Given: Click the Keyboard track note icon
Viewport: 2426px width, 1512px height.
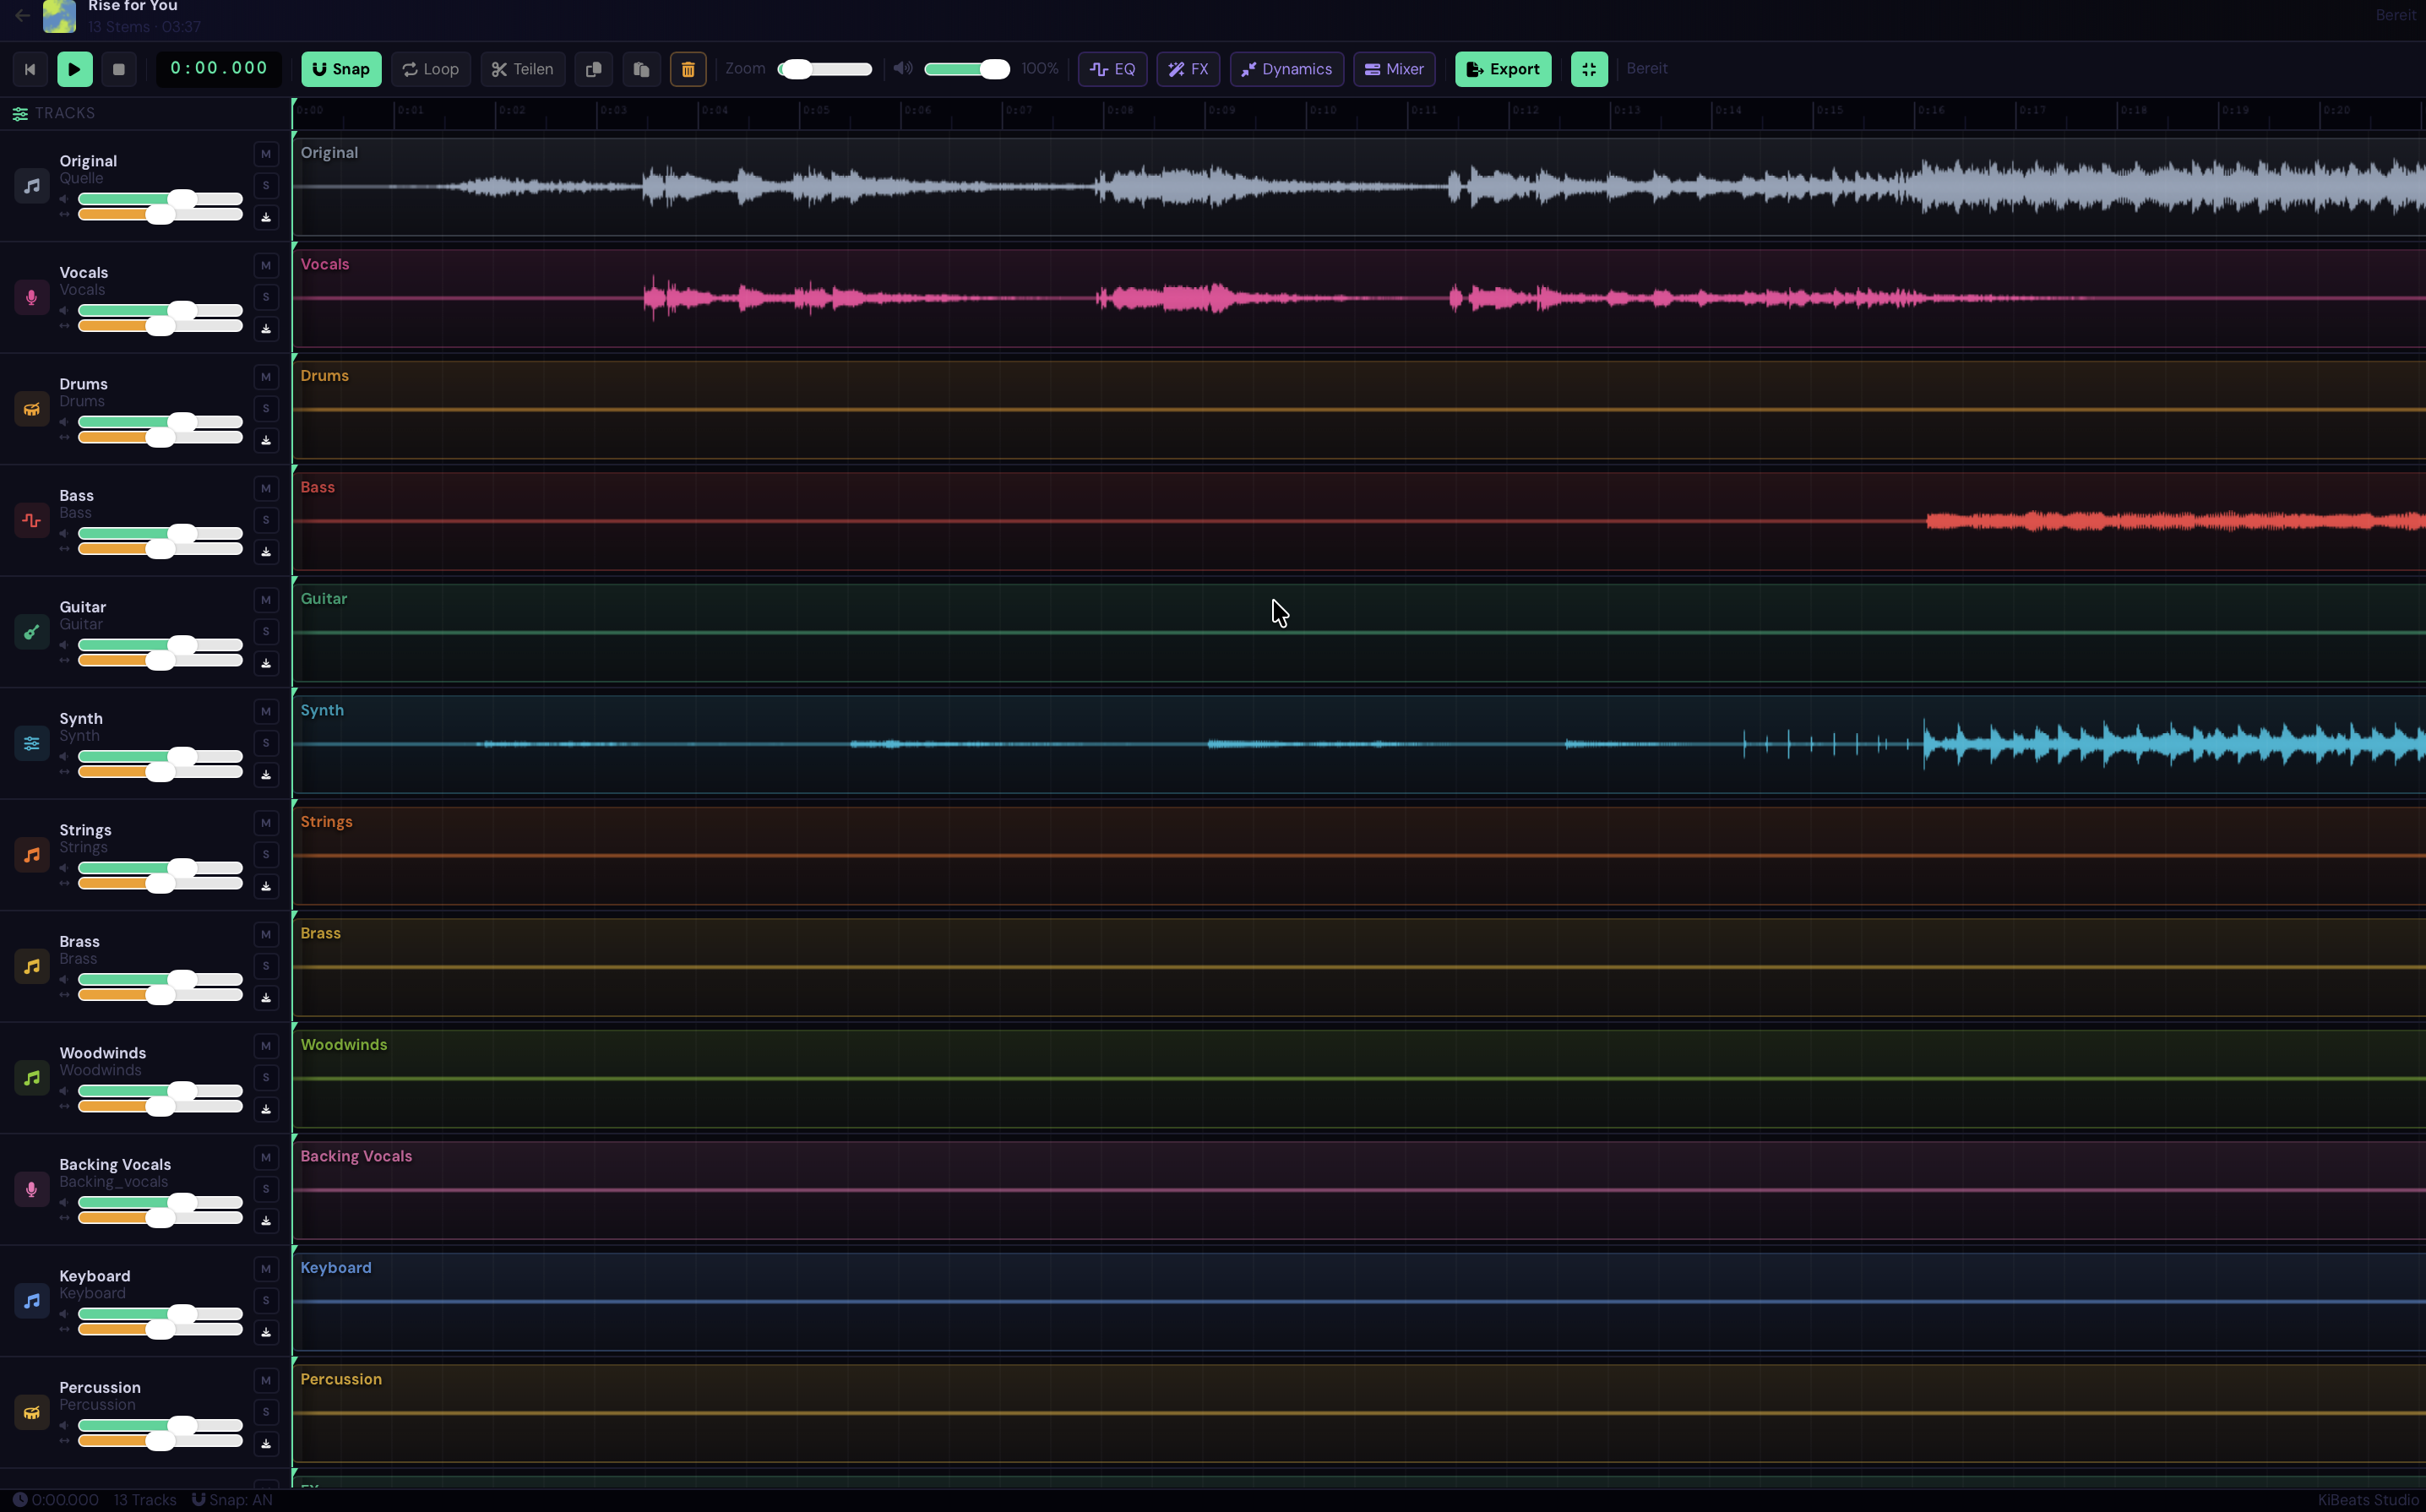Looking at the screenshot, I should pyautogui.click(x=32, y=1301).
